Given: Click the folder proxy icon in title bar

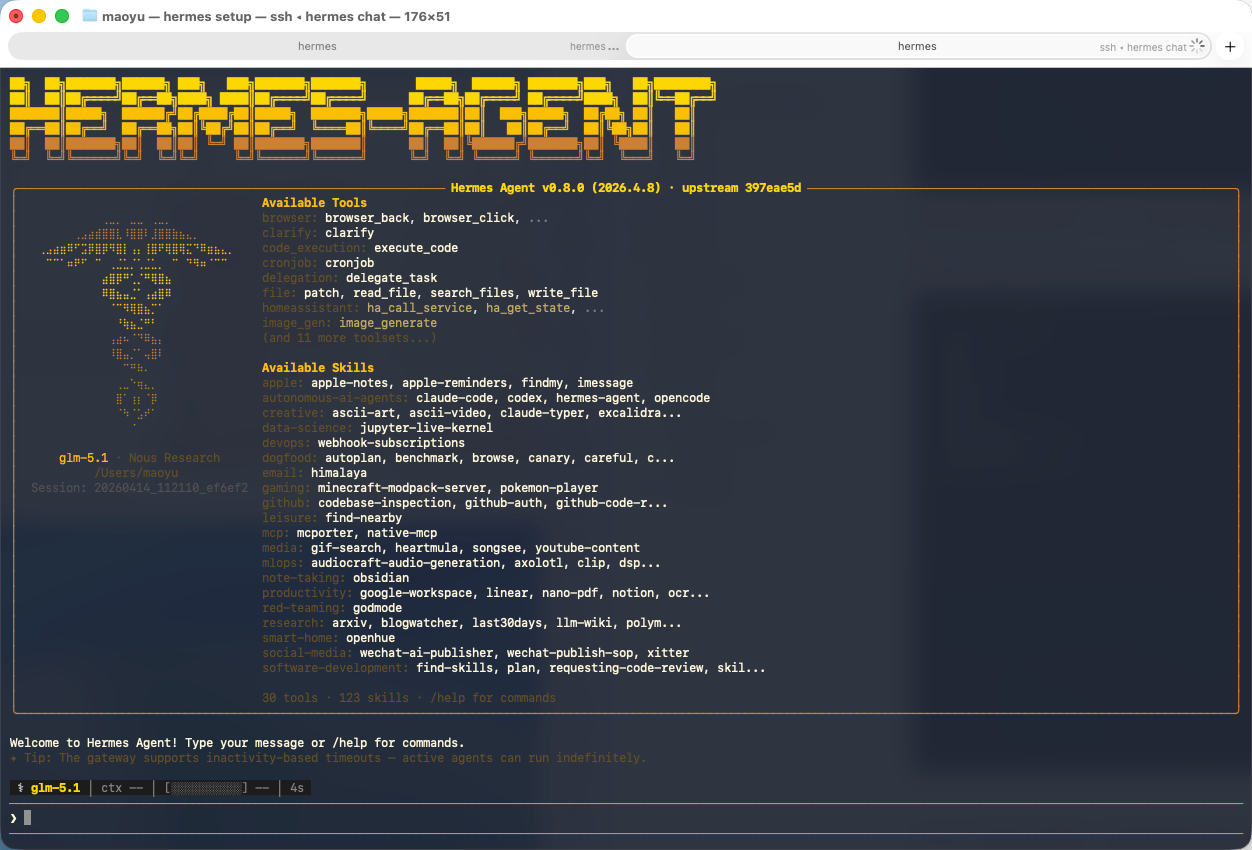Looking at the screenshot, I should click(x=90, y=16).
